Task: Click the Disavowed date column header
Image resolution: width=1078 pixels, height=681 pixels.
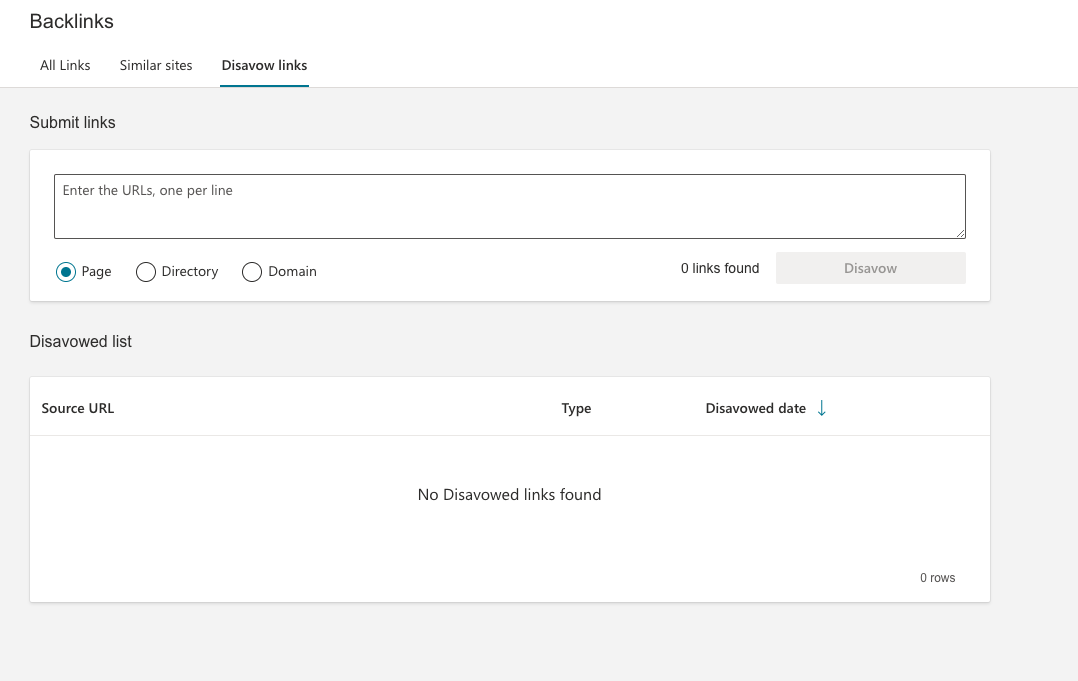Action: point(754,408)
